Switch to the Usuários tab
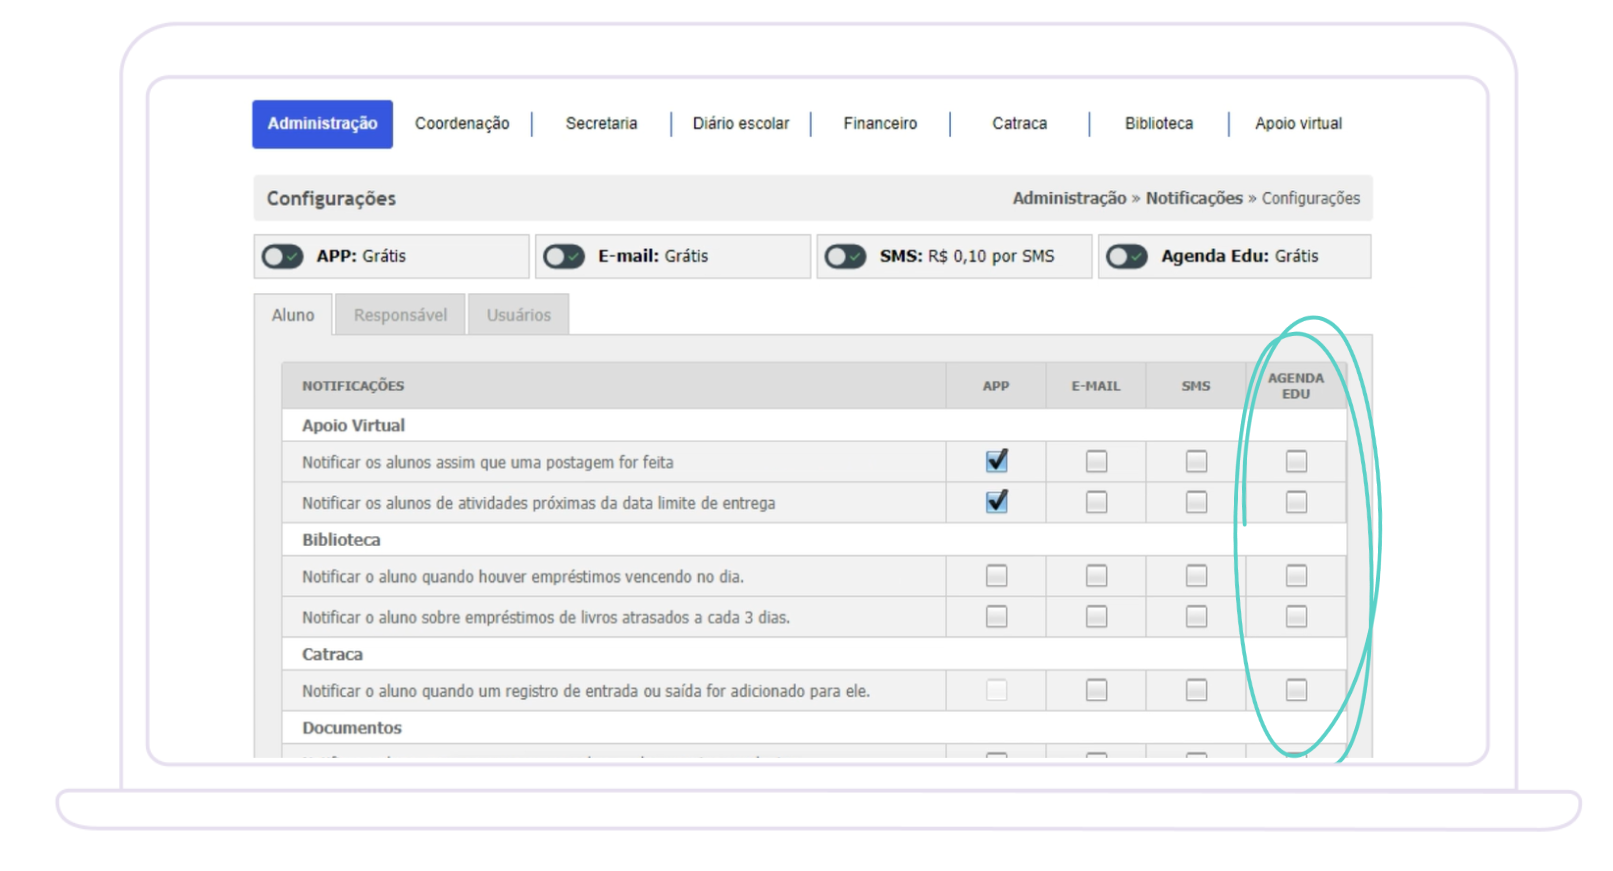Screen dimensions: 1613x871 coord(518,315)
